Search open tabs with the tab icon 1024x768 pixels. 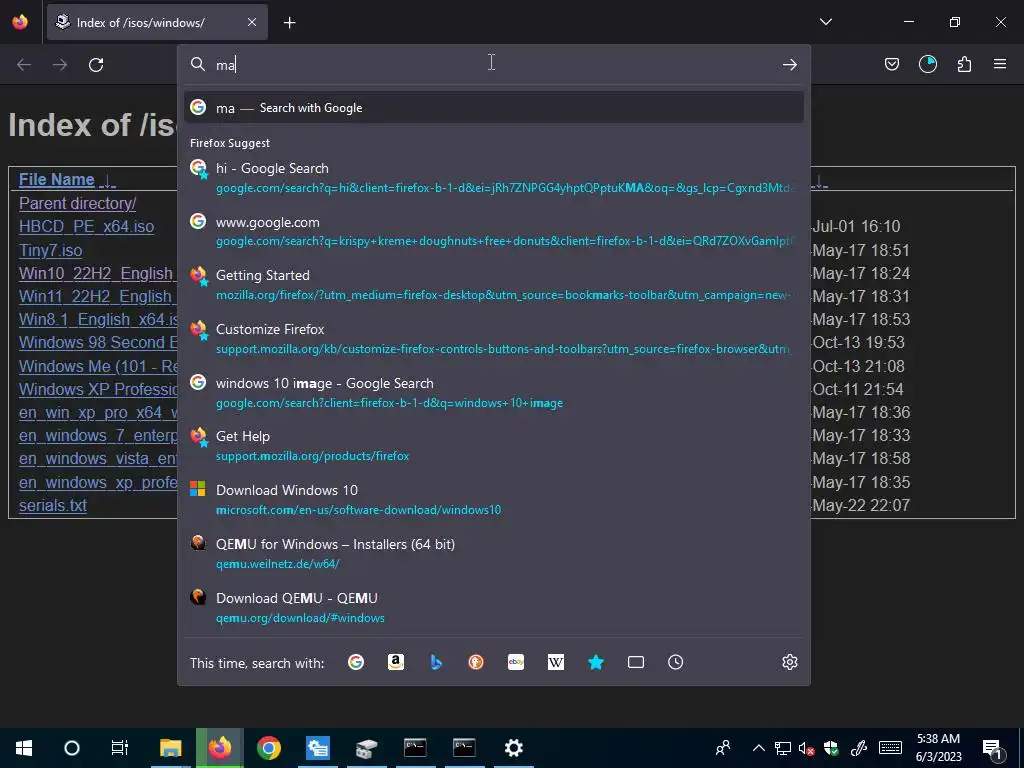[x=635, y=662]
